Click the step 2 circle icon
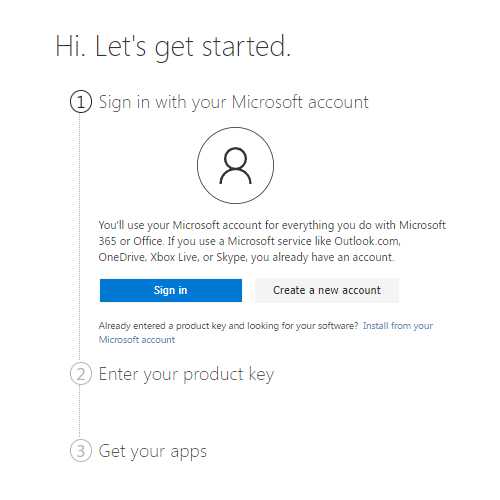500x500 pixels. [81, 374]
